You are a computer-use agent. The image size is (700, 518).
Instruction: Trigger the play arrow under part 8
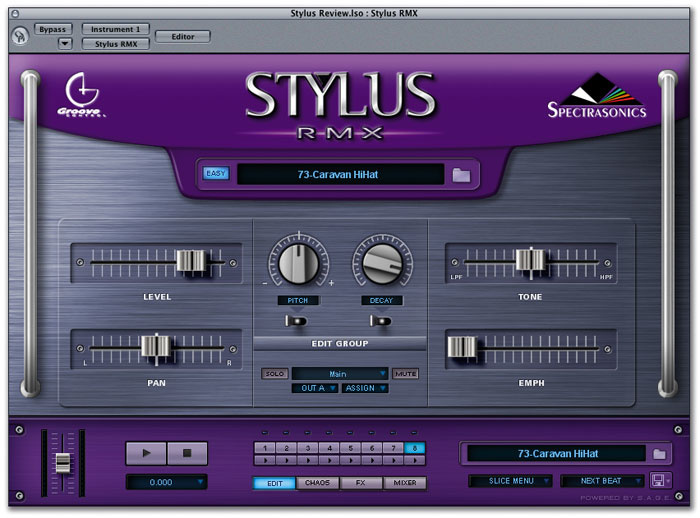tap(415, 460)
